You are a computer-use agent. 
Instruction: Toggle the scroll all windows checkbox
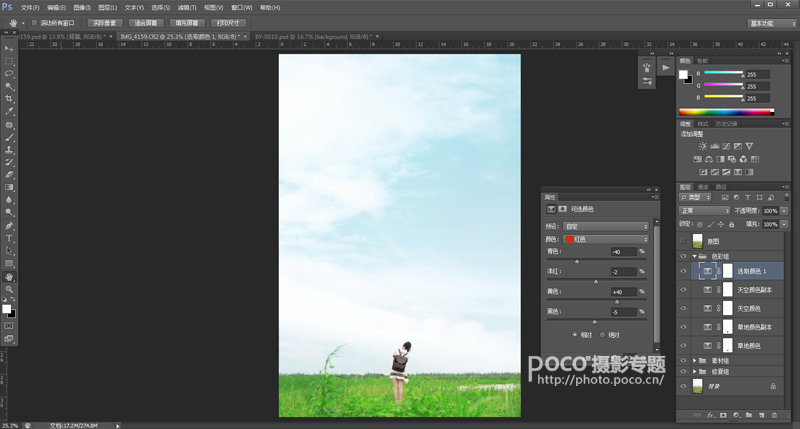click(x=35, y=23)
